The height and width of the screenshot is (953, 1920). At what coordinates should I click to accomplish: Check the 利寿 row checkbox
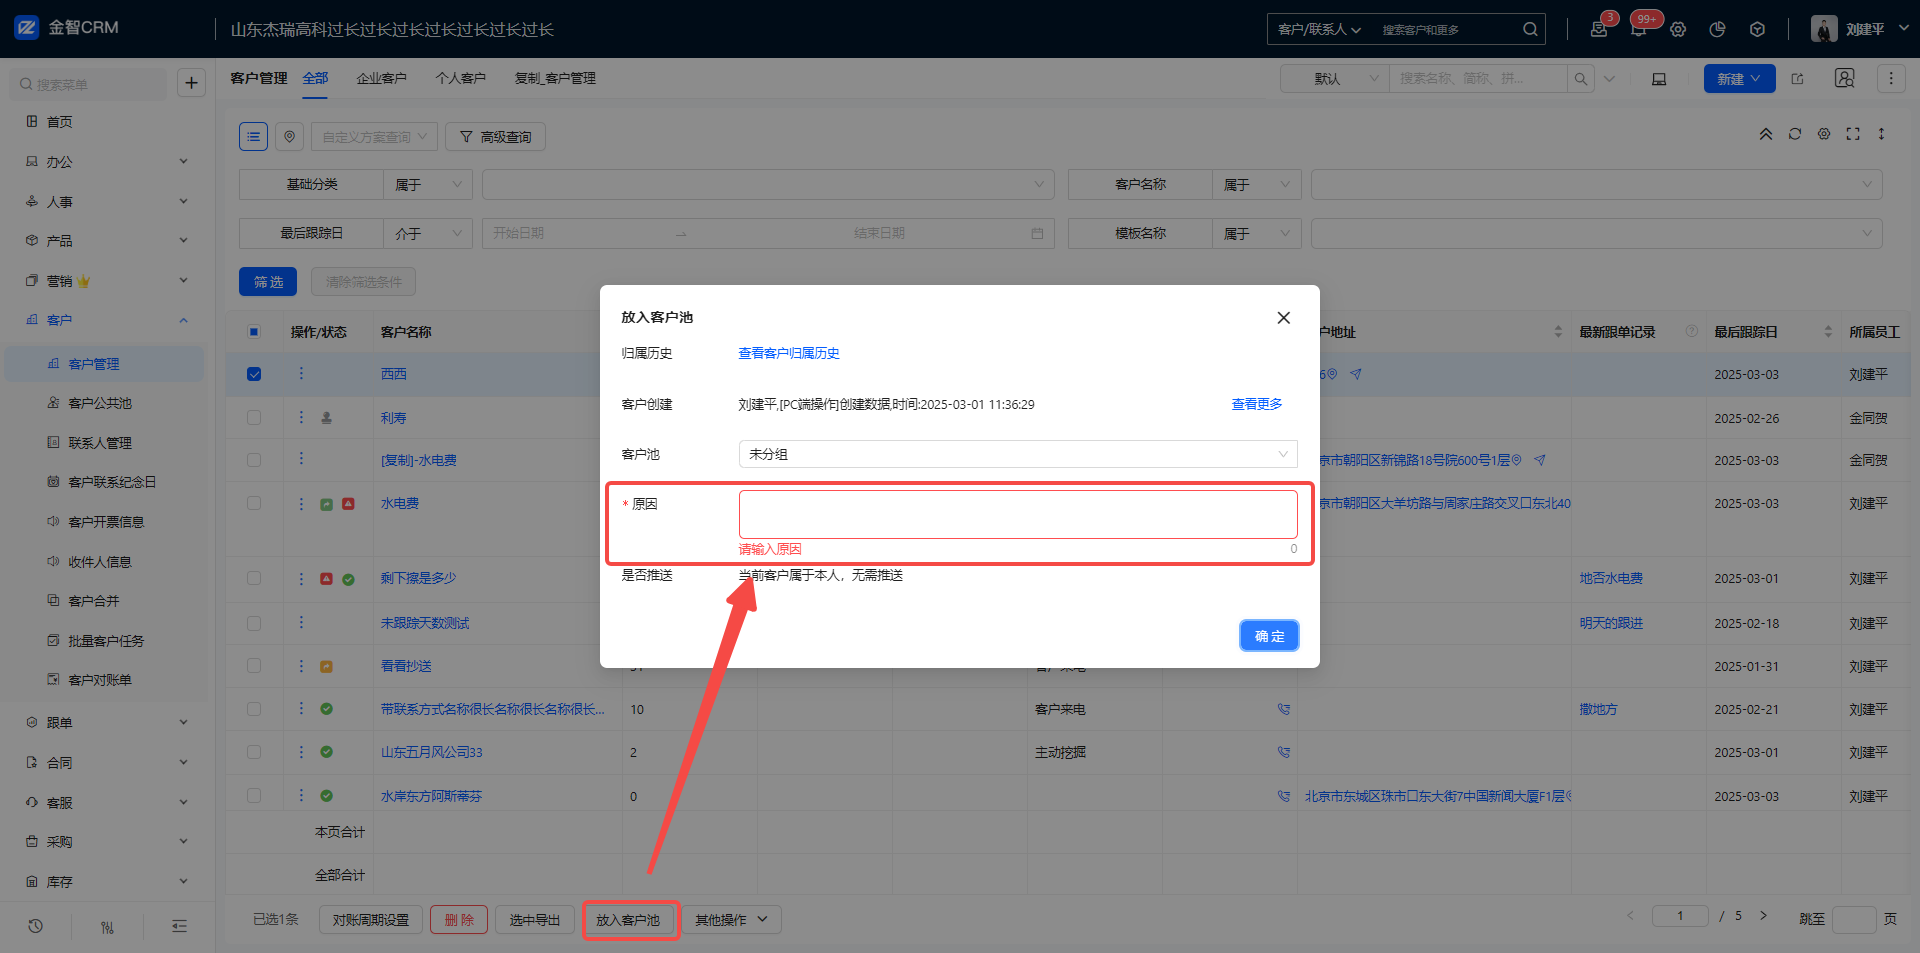254,418
